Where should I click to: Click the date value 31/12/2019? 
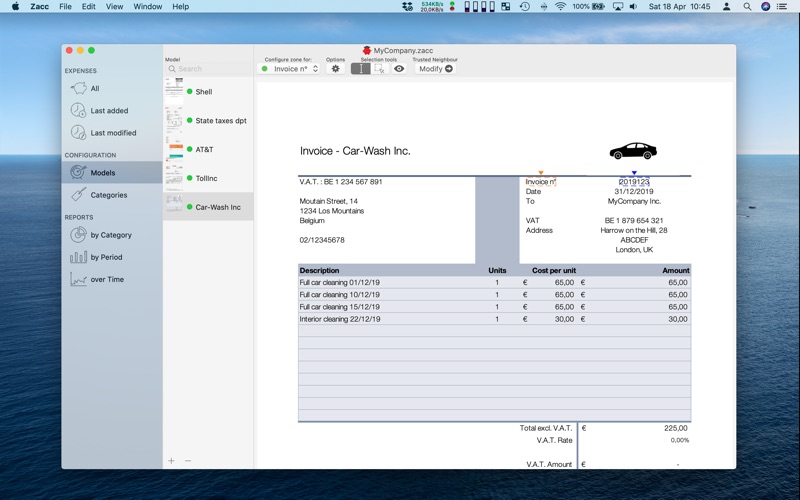click(x=634, y=191)
